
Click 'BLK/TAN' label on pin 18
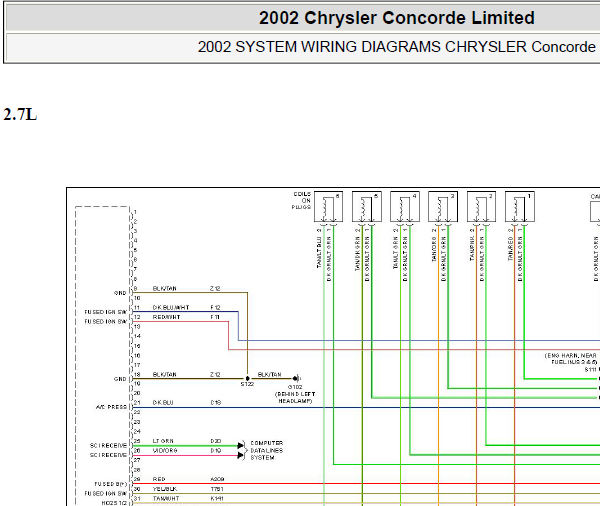(165, 374)
